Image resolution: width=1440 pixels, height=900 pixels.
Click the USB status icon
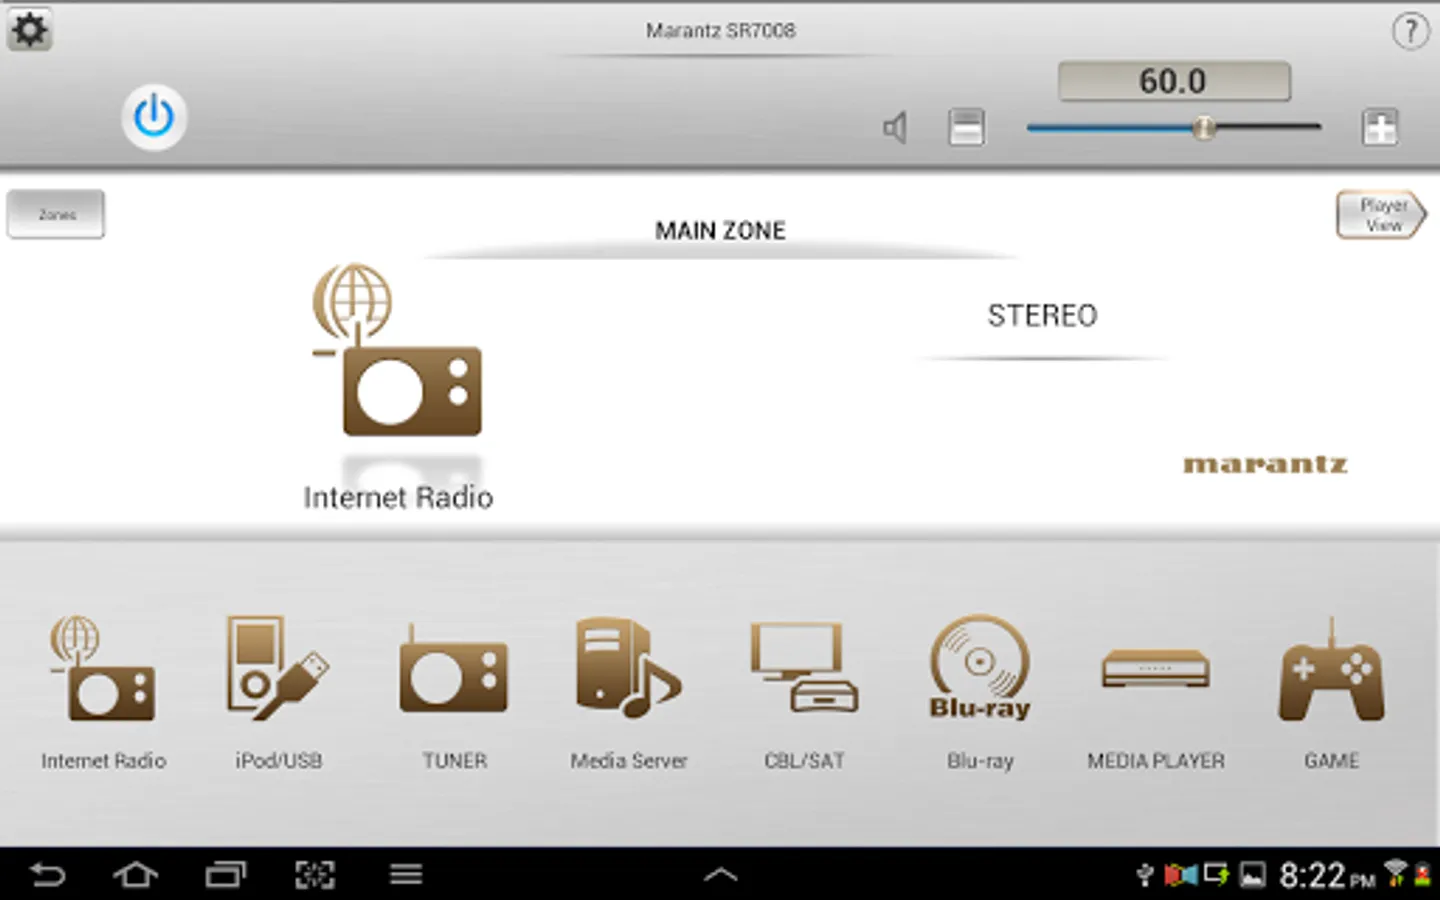pos(1146,876)
